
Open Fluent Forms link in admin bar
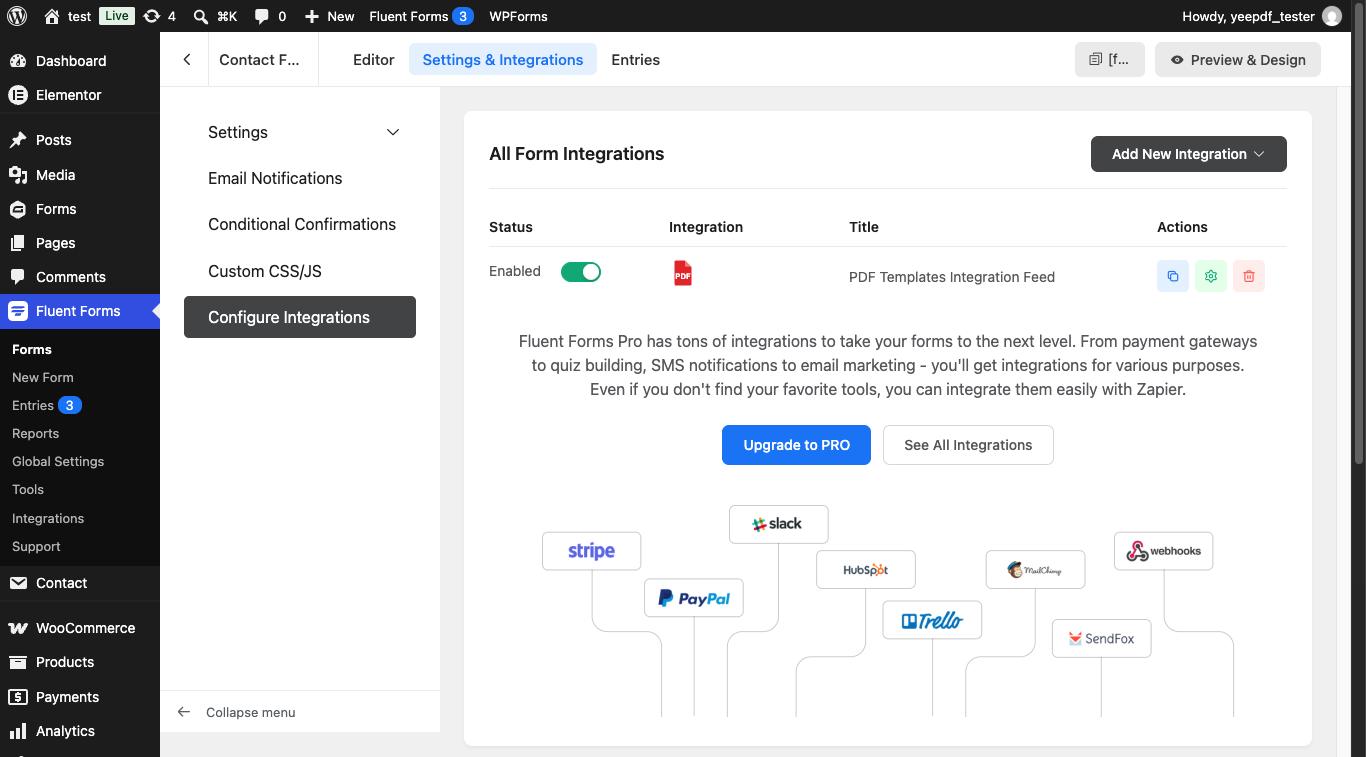(421, 16)
